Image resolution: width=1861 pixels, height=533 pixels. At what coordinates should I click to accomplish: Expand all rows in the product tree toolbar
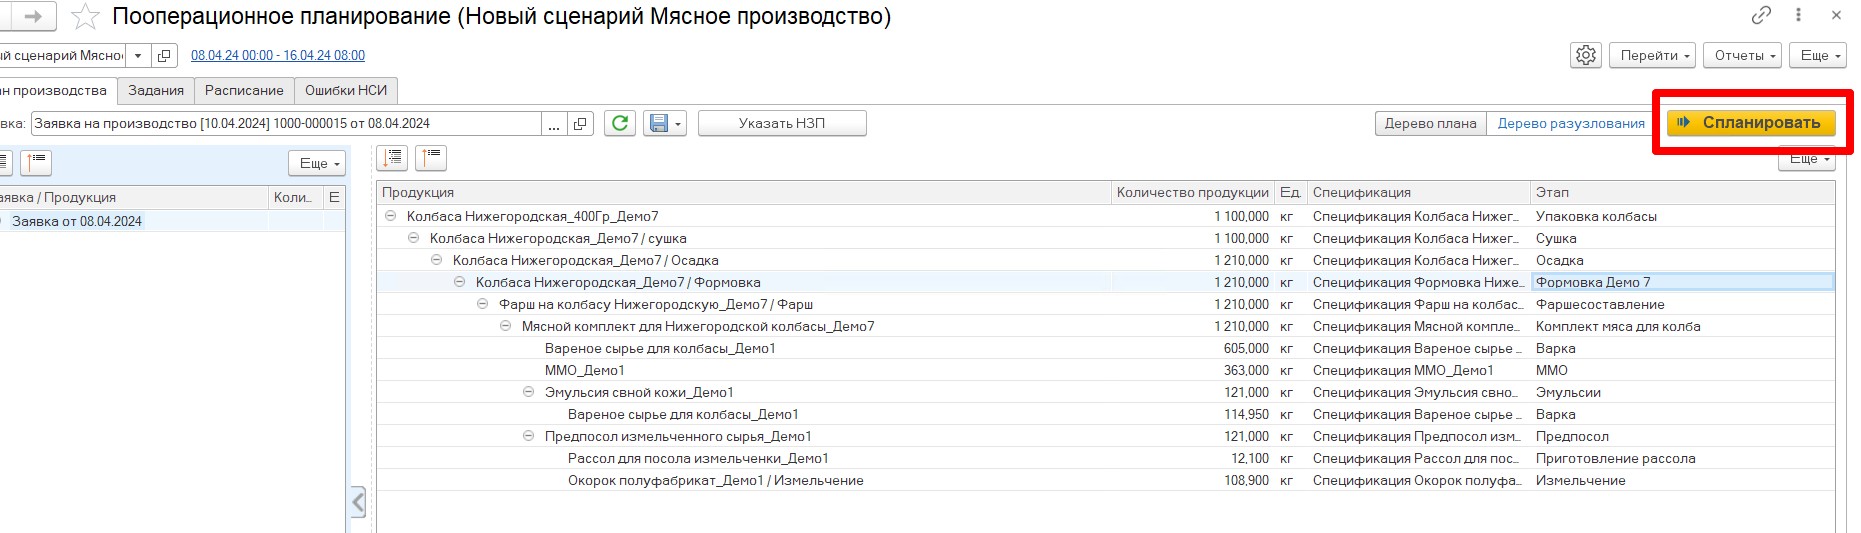coord(392,158)
